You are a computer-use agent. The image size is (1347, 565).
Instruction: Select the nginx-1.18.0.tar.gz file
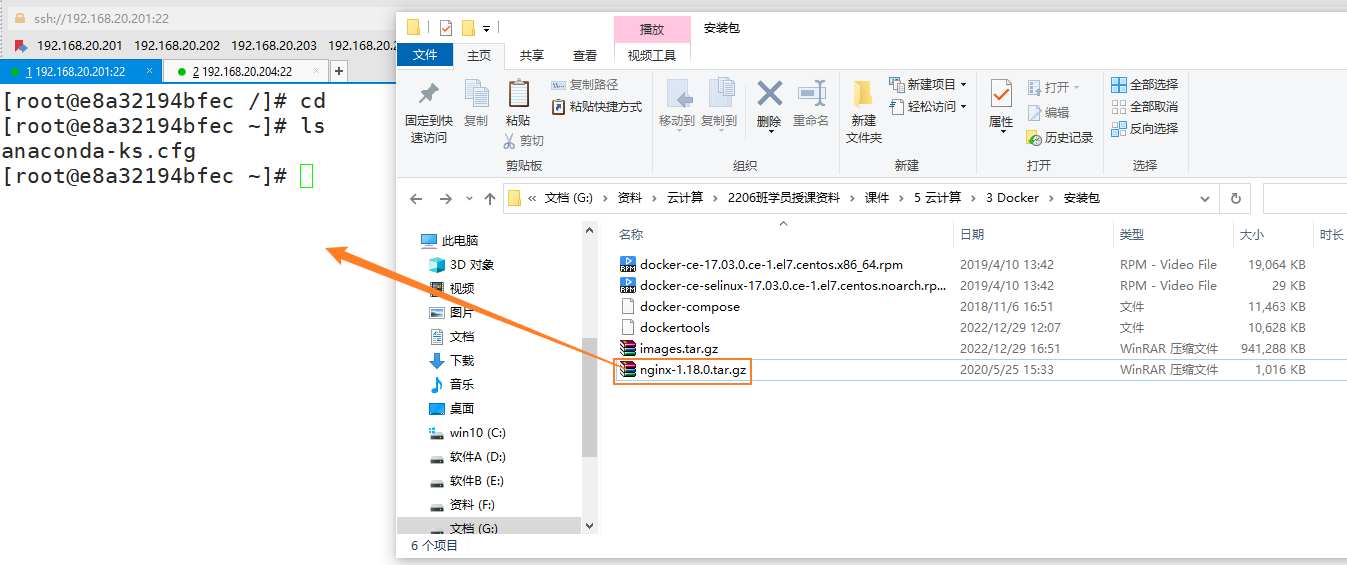coord(693,370)
